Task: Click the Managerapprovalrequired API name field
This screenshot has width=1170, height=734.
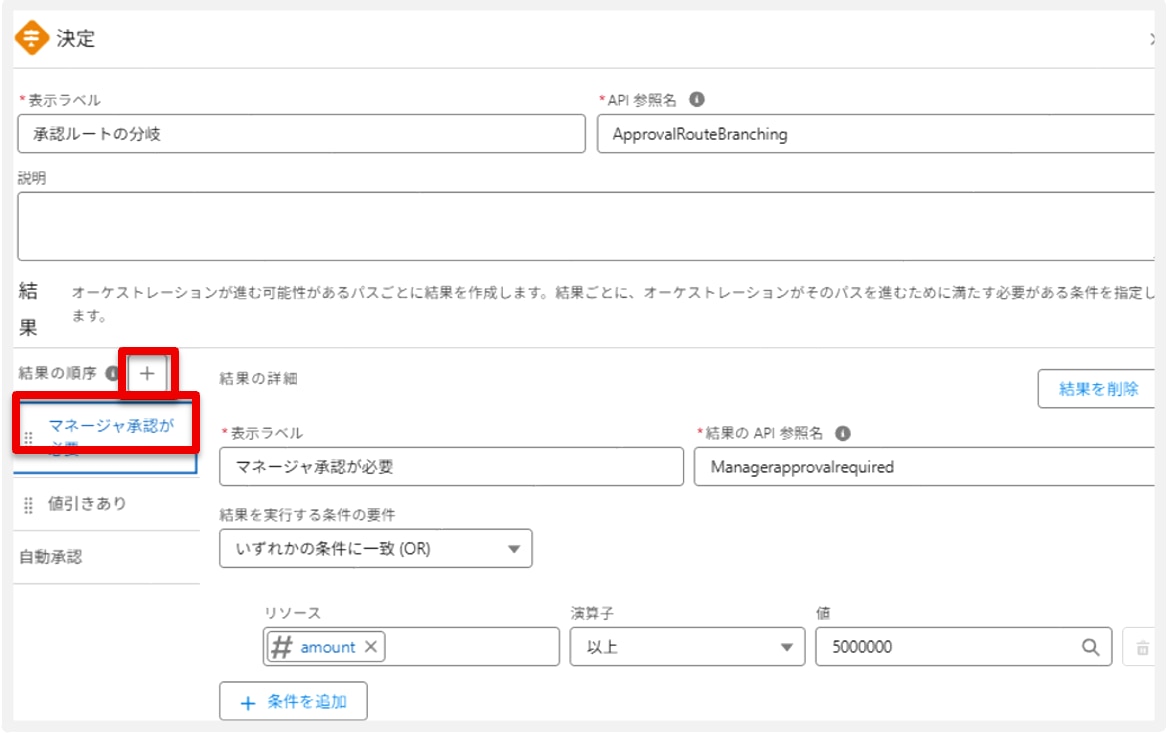Action: [x=920, y=466]
